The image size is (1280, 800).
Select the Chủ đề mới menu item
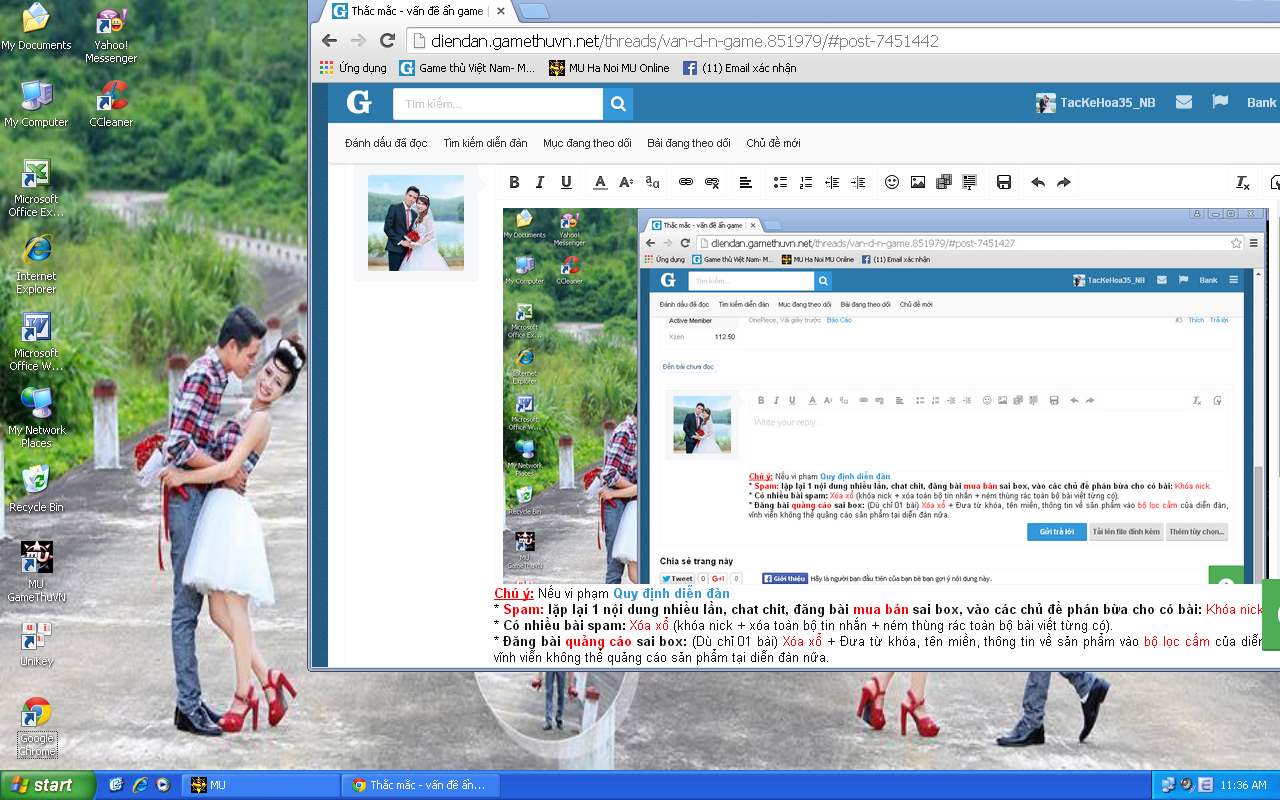[773, 143]
